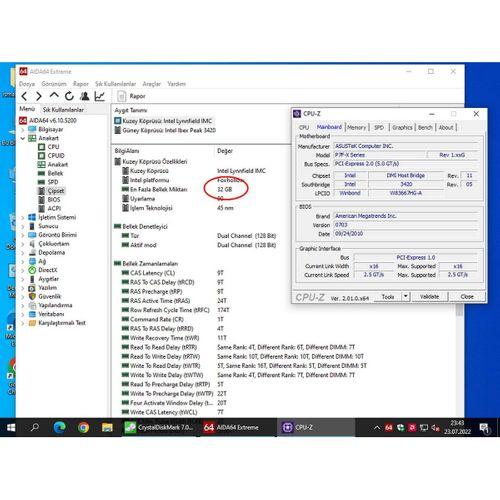Image resolution: width=500 pixels, height=500 pixels.
Task: Select Kuzey Köprüsü: Intel Lynnfield IMC device
Action: [x=163, y=121]
